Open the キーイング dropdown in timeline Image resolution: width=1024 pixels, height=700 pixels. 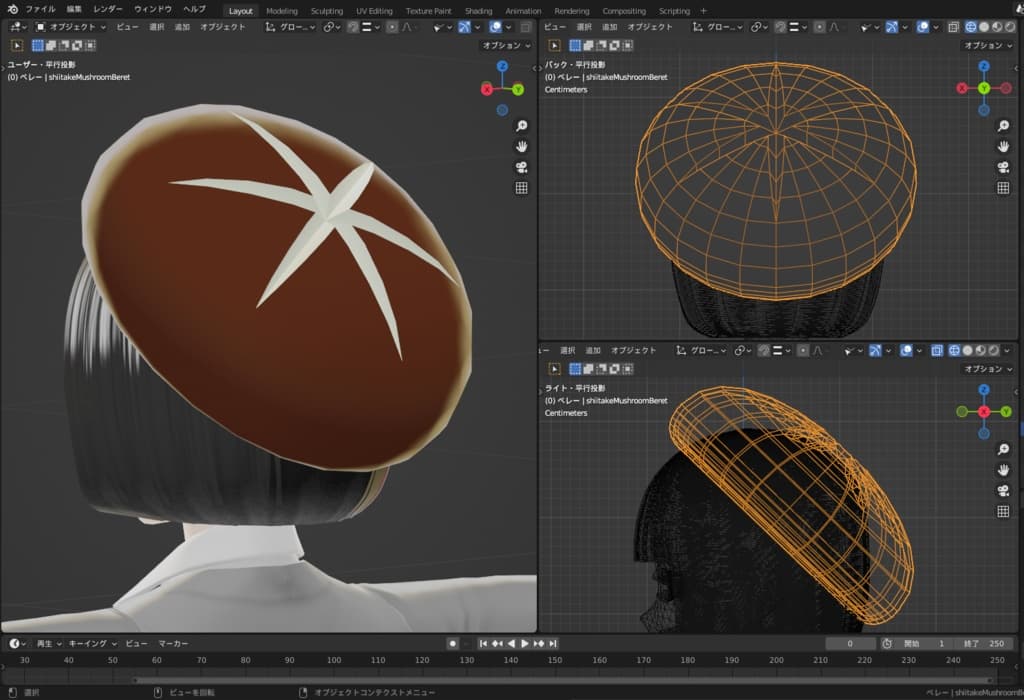pyautogui.click(x=92, y=643)
